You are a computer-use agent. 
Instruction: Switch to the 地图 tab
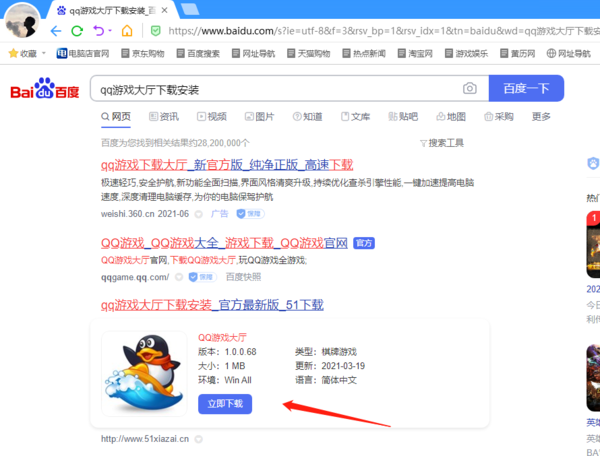coord(451,116)
